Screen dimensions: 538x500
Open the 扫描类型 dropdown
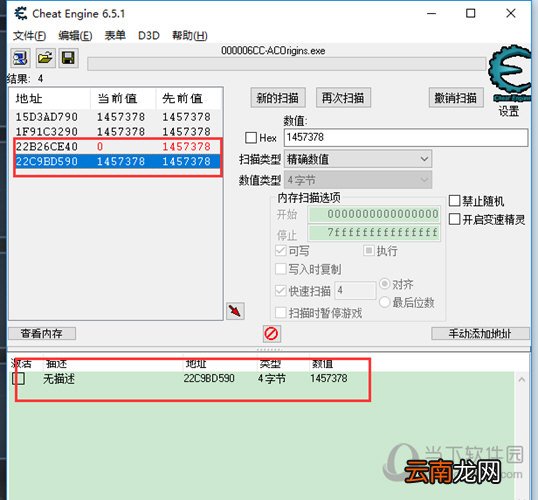(358, 159)
